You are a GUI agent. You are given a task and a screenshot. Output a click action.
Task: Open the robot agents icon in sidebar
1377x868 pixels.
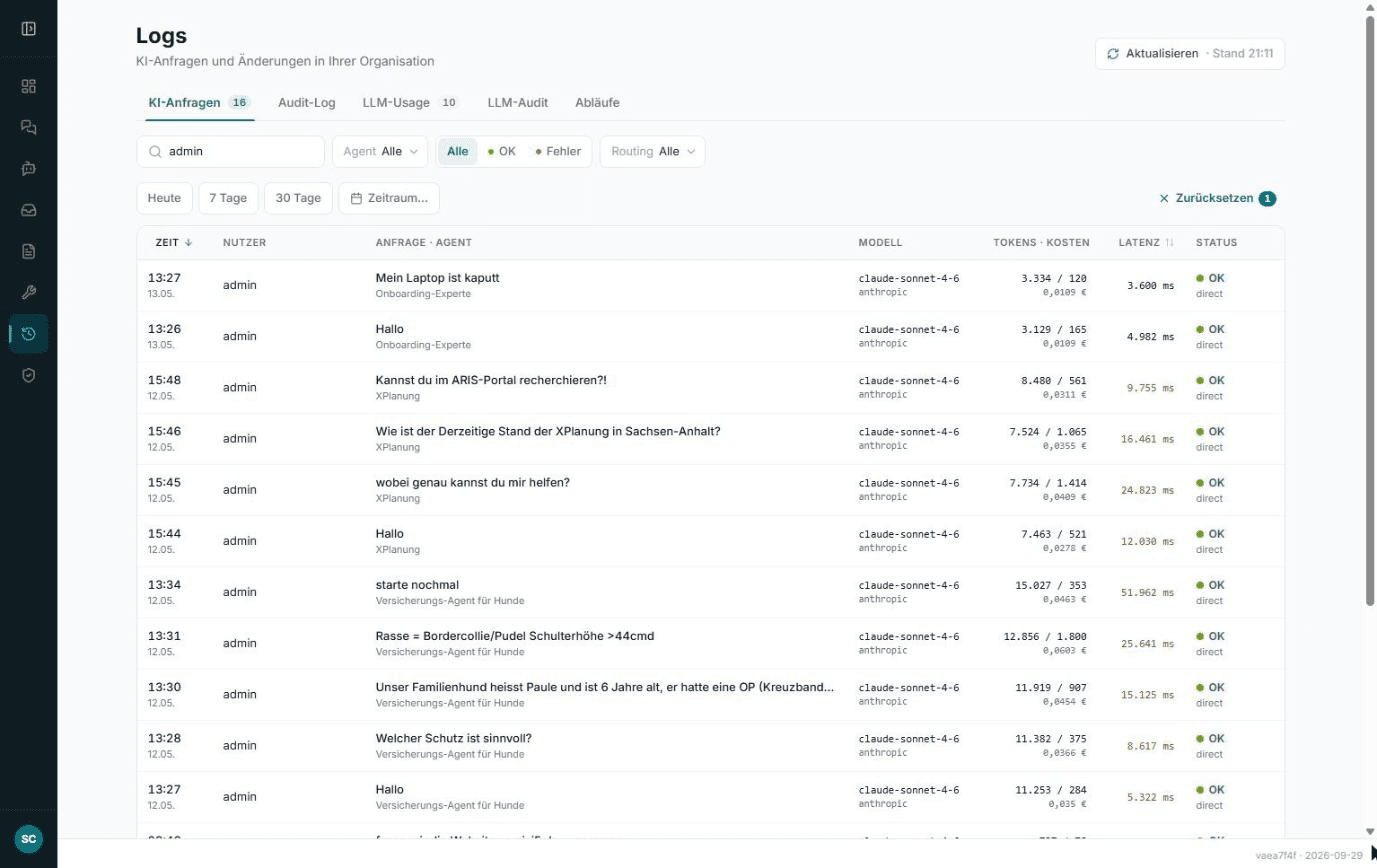(x=28, y=169)
